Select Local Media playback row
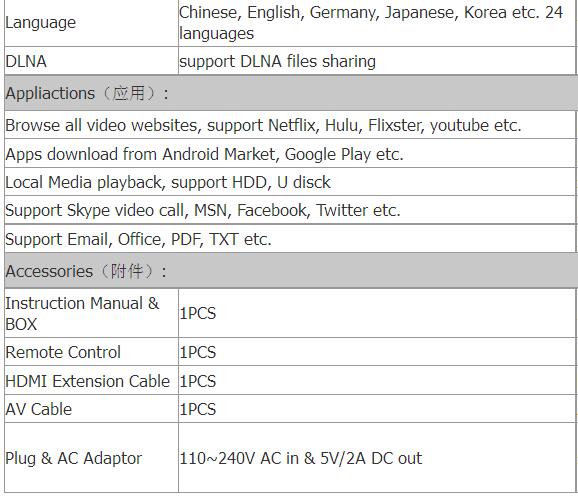The height and width of the screenshot is (498, 578). pyautogui.click(x=290, y=182)
